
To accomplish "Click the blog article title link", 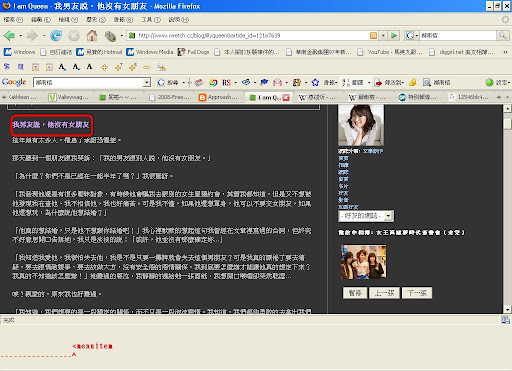I will 51,125.
